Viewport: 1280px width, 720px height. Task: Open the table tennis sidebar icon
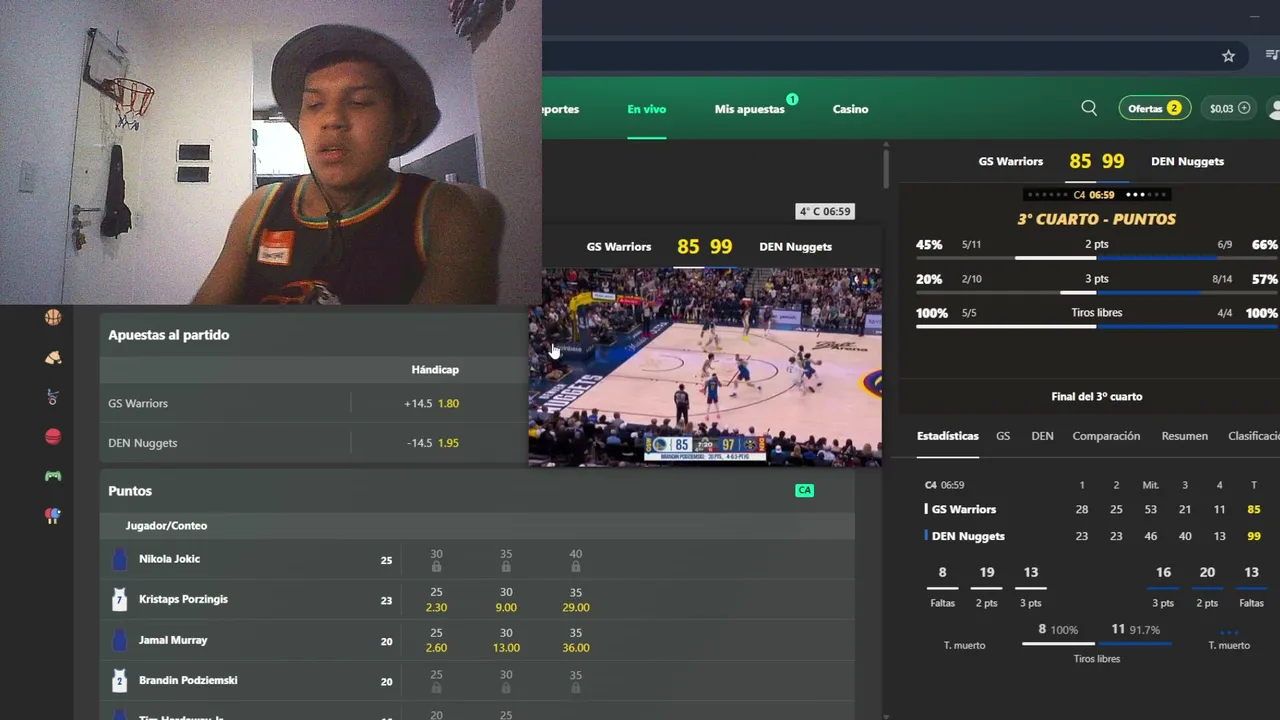click(x=53, y=516)
